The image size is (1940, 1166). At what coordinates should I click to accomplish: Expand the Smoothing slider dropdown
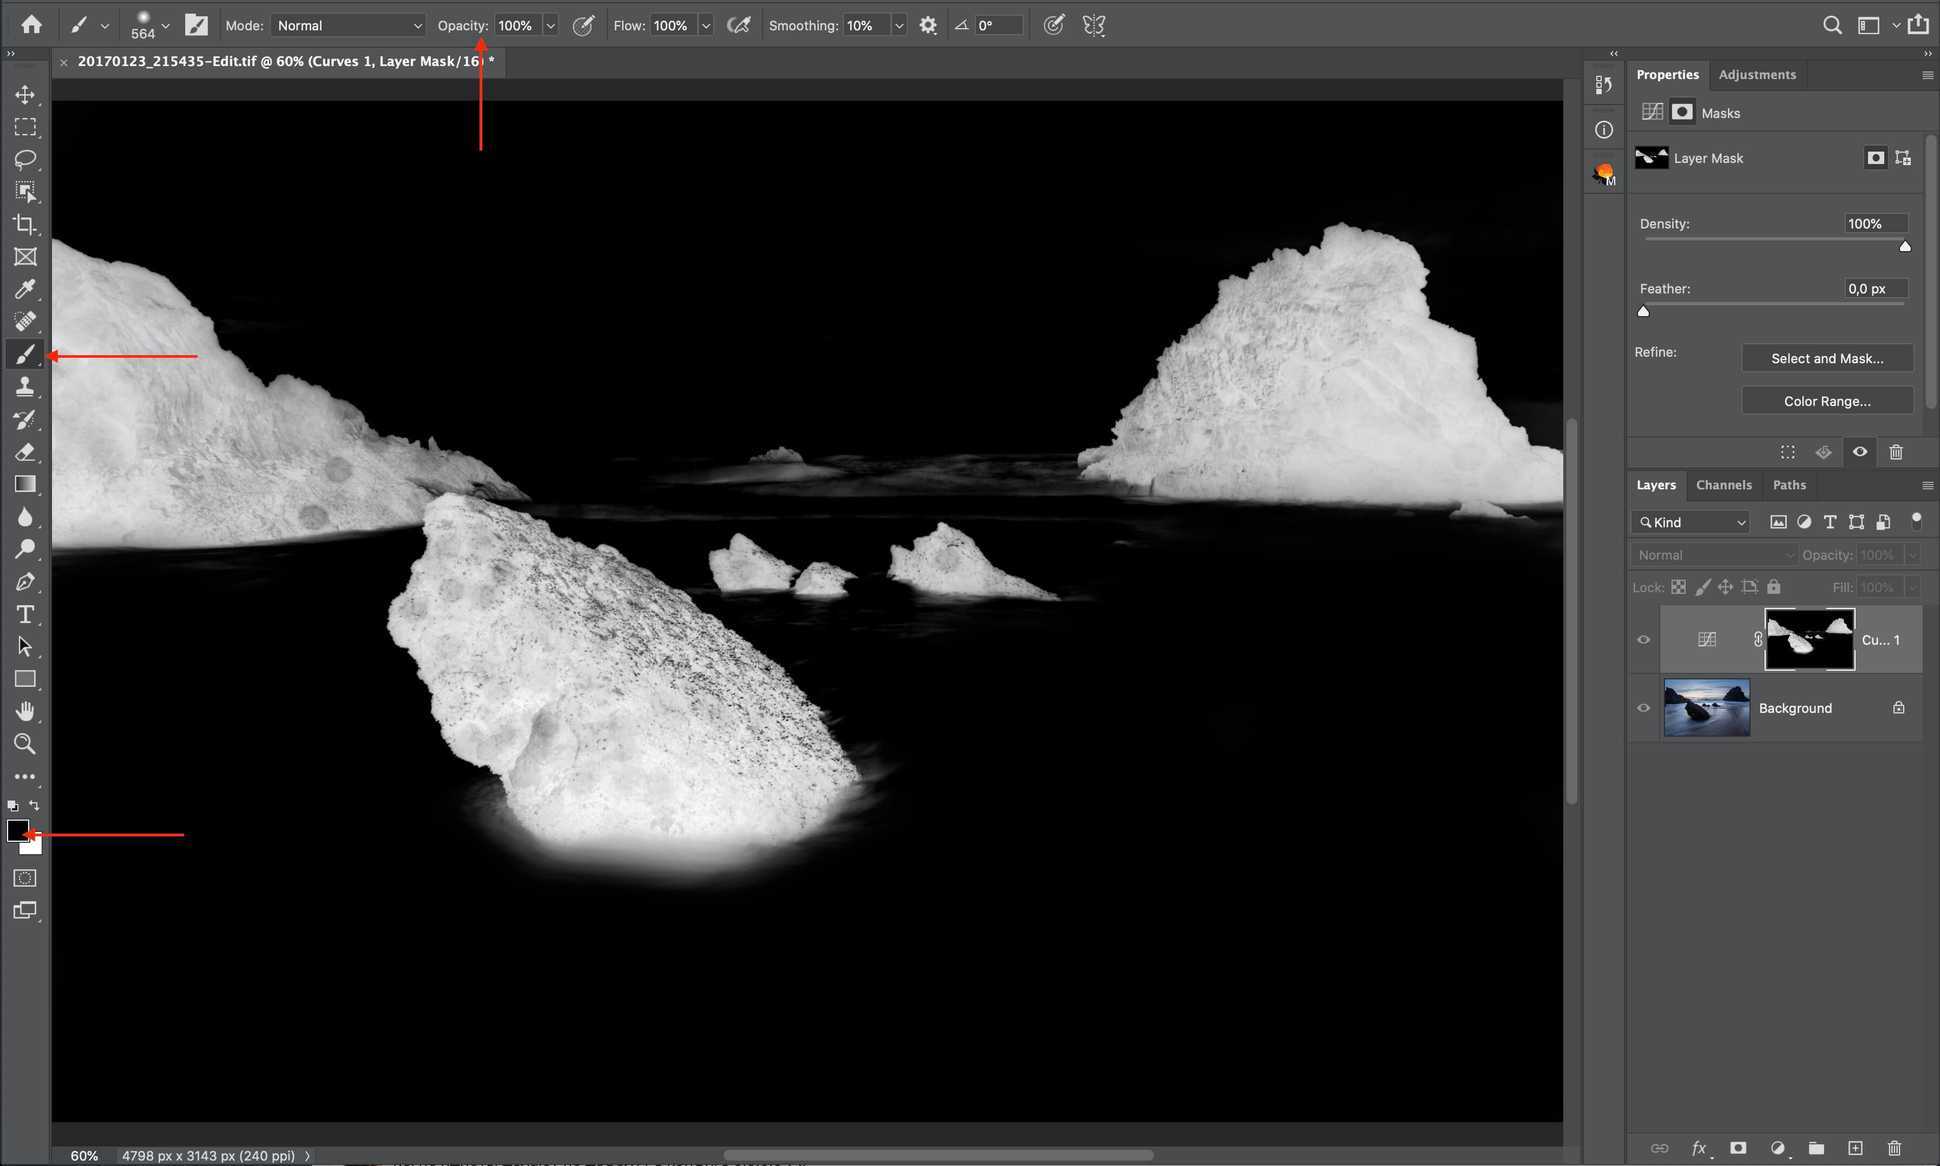(899, 25)
